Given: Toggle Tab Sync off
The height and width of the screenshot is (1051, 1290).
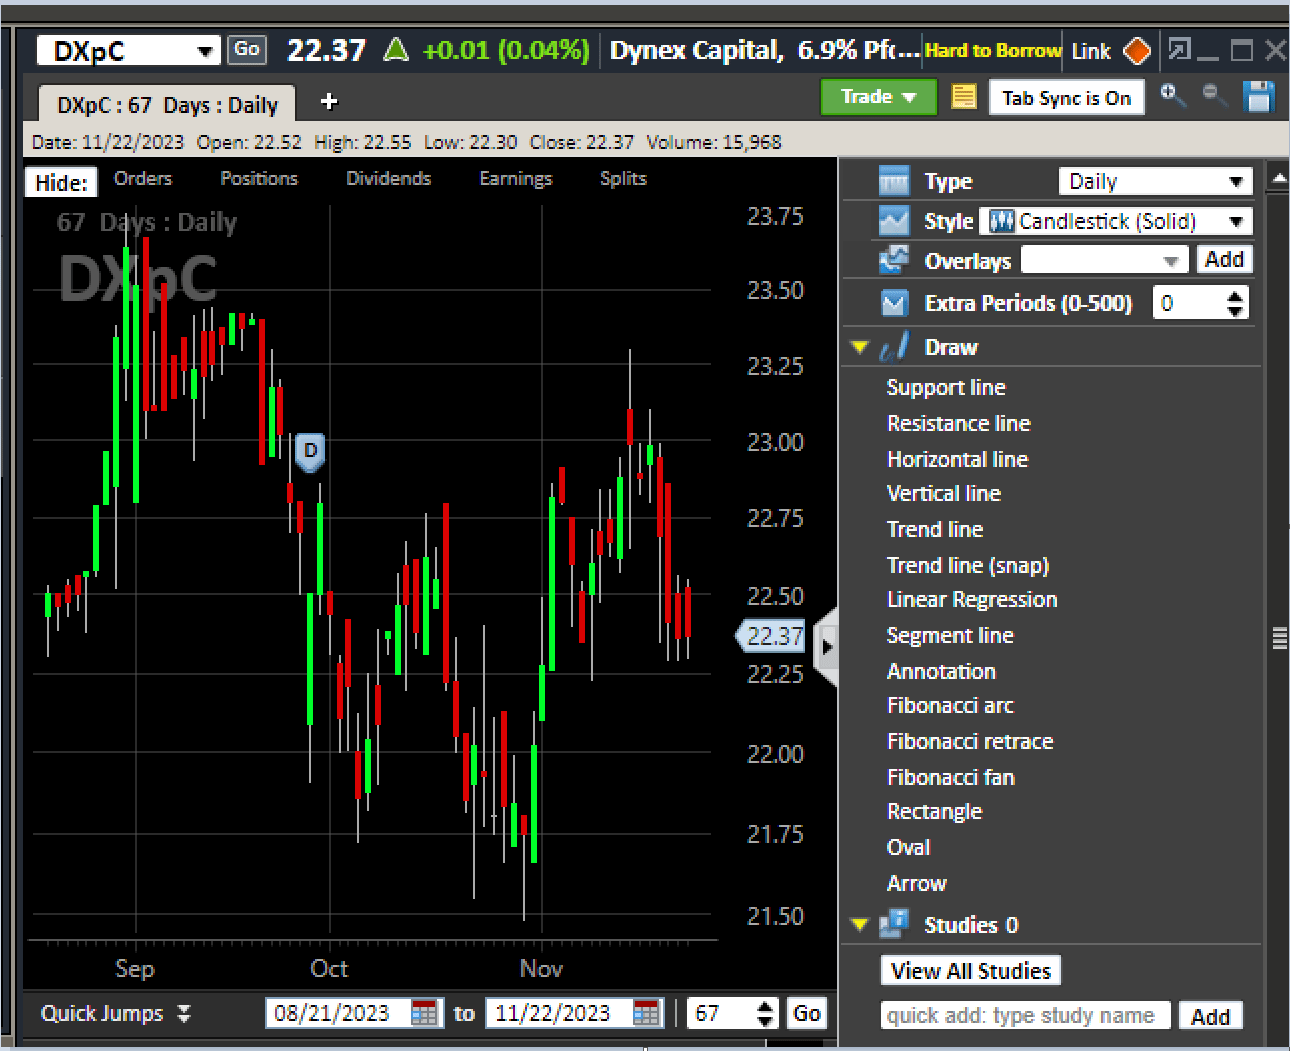Looking at the screenshot, I should click(x=1066, y=97).
